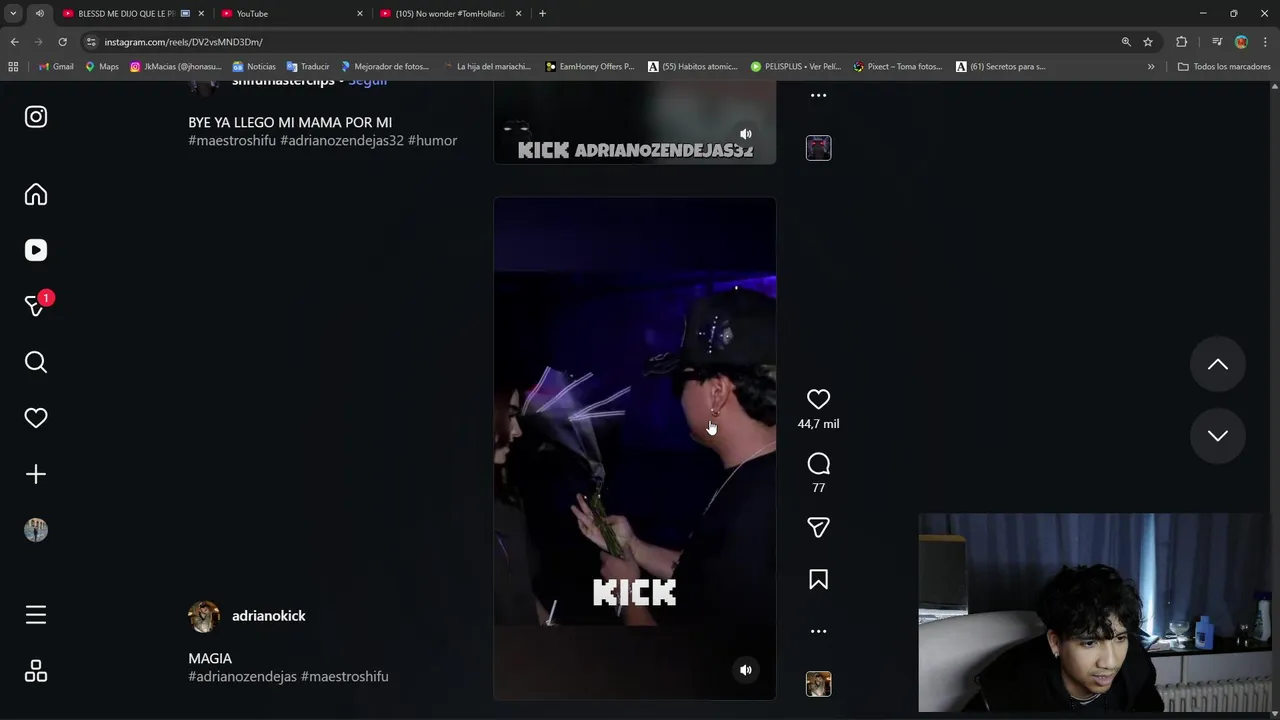Share the MAGIA reel with the paper plane icon

coord(818,528)
